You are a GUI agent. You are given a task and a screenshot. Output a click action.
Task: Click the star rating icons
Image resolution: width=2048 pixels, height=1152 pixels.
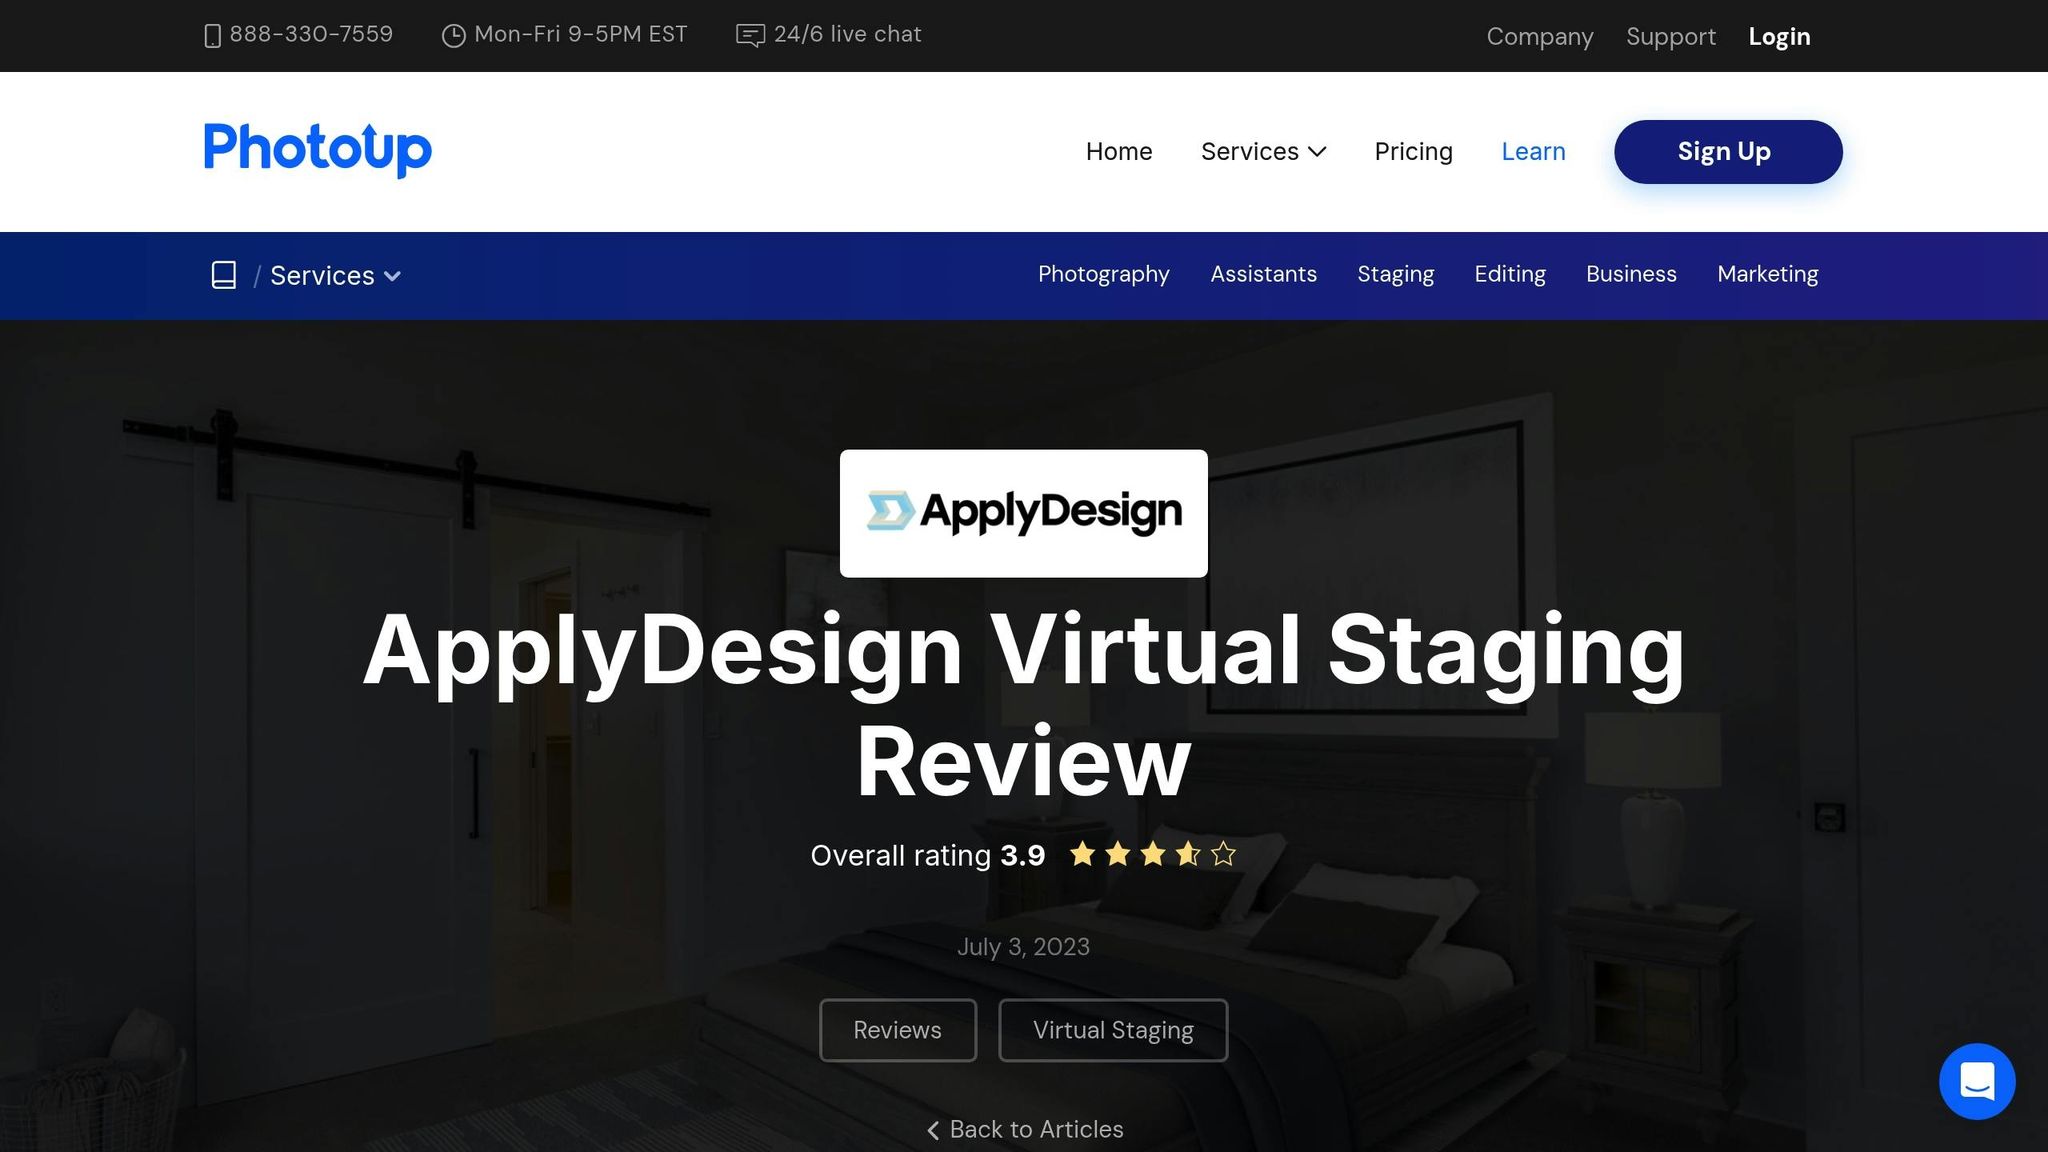[x=1153, y=854]
